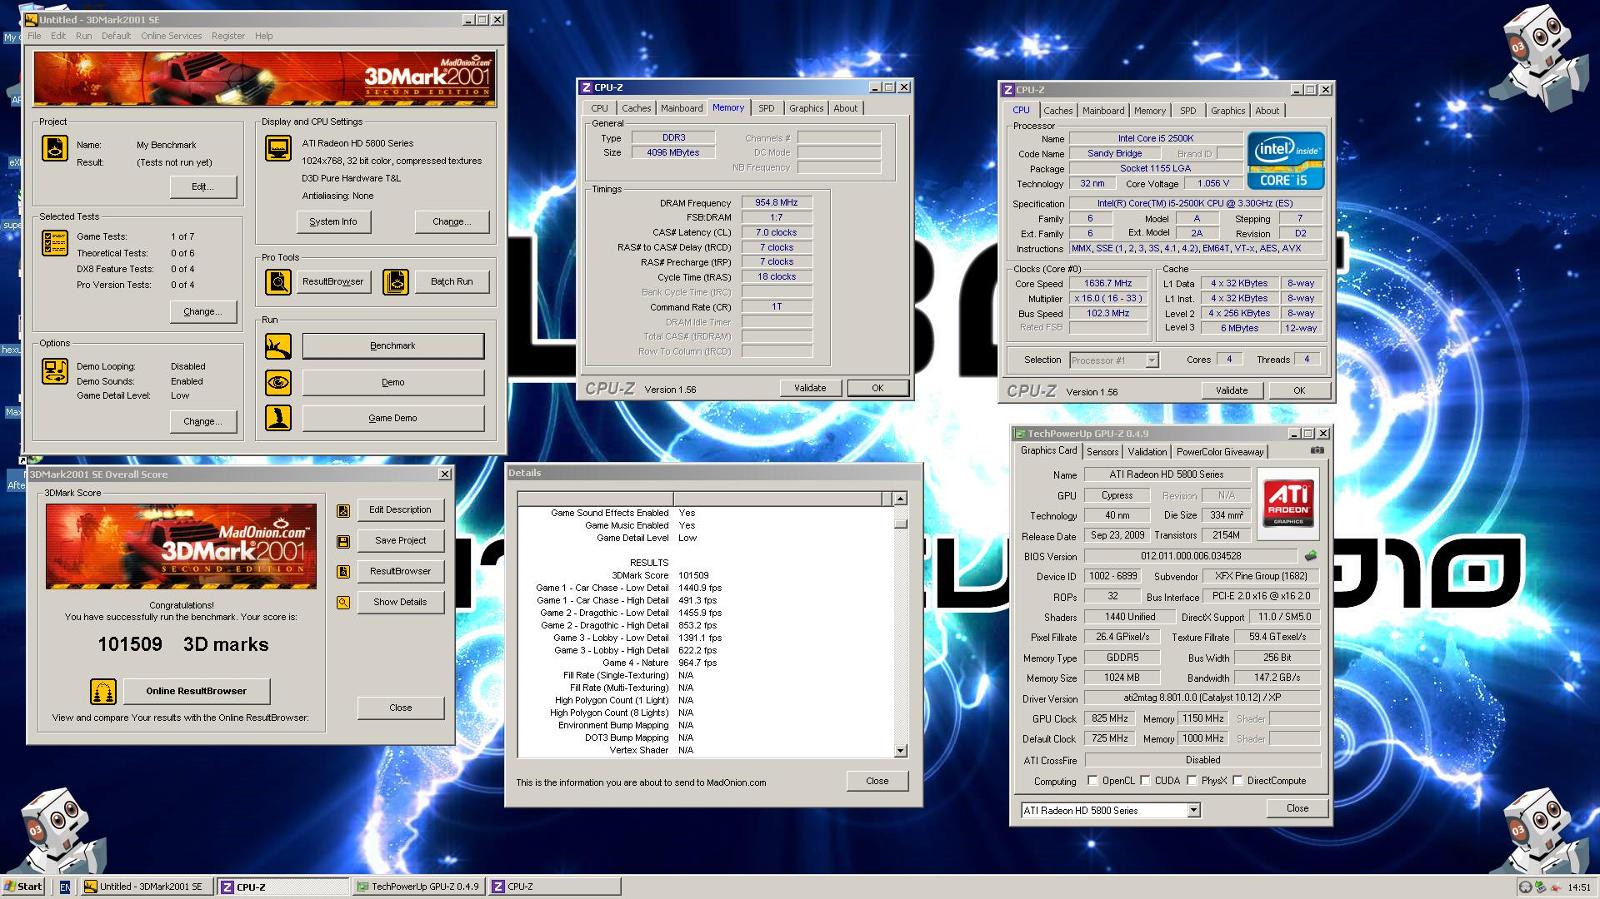Click Close in the GPU-Z window
The image size is (1600, 899).
[x=1297, y=808]
